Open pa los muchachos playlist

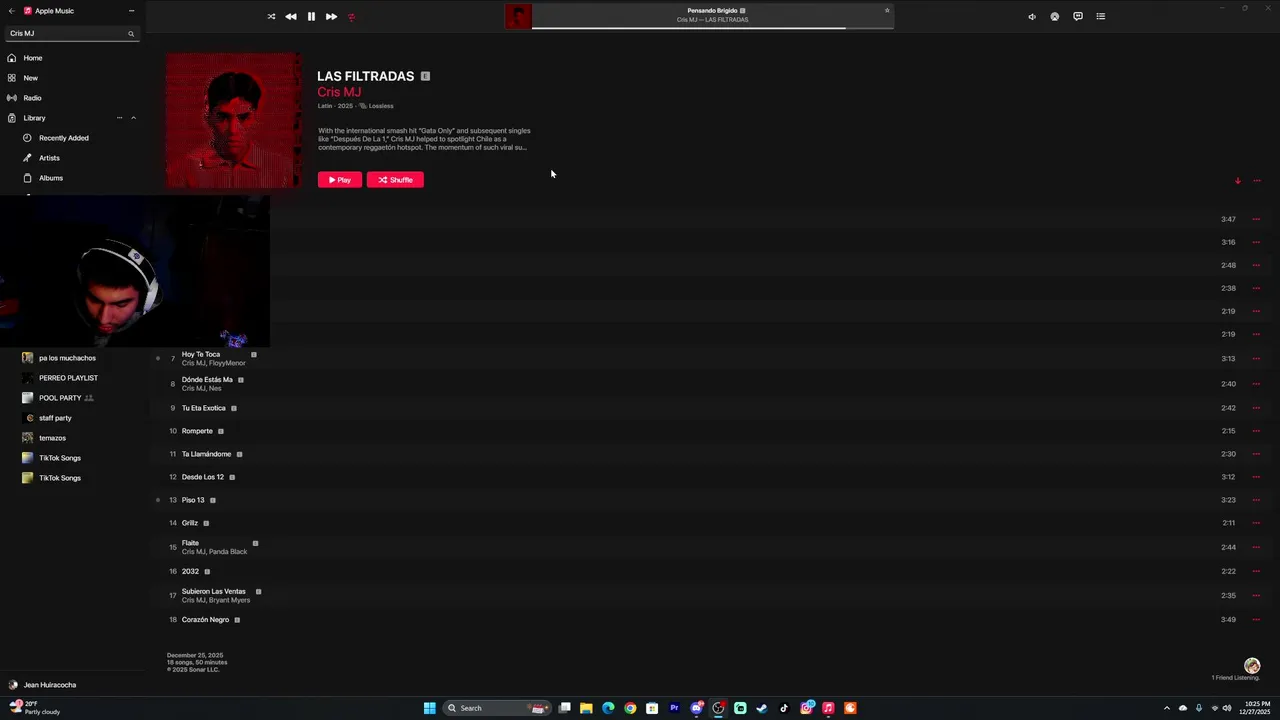67,358
